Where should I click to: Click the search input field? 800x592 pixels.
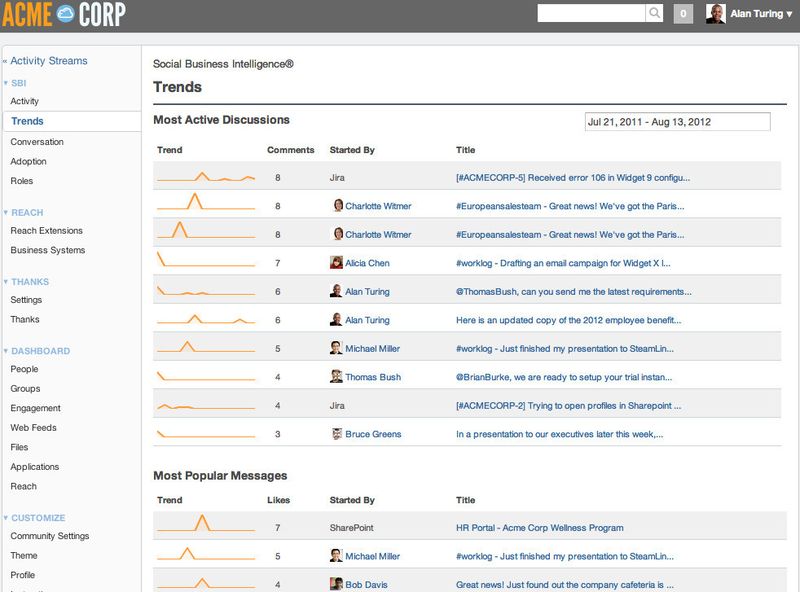[591, 13]
